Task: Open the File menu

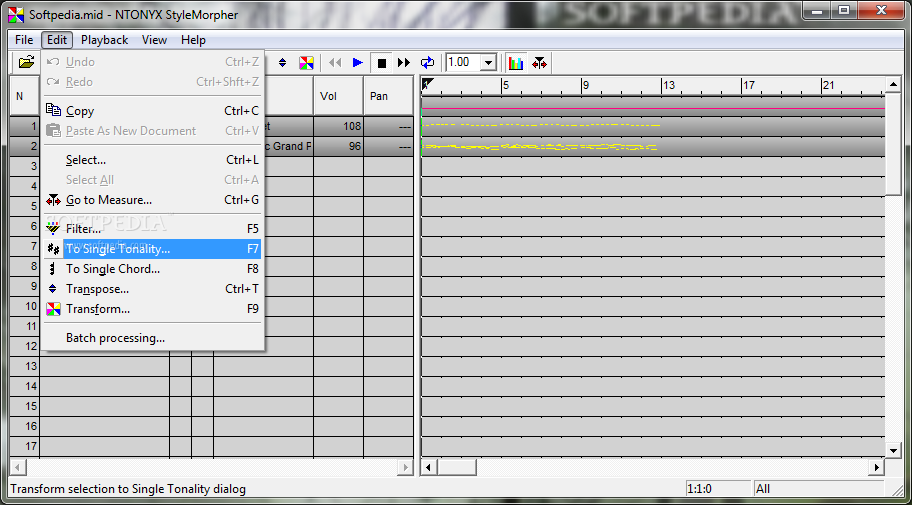Action: tap(24, 40)
